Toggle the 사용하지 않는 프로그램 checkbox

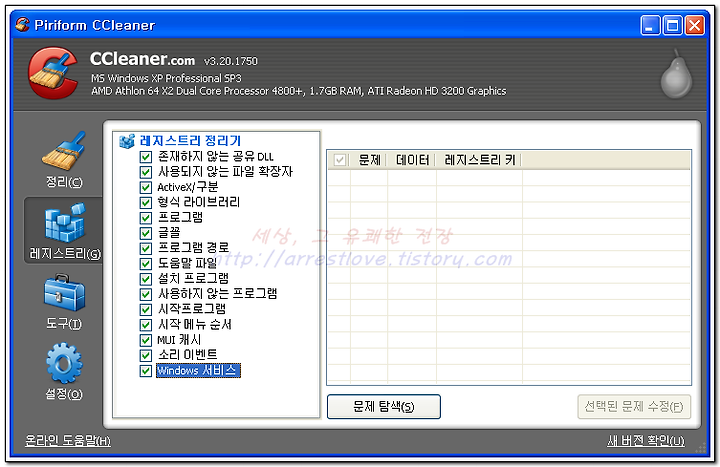[x=146, y=294]
